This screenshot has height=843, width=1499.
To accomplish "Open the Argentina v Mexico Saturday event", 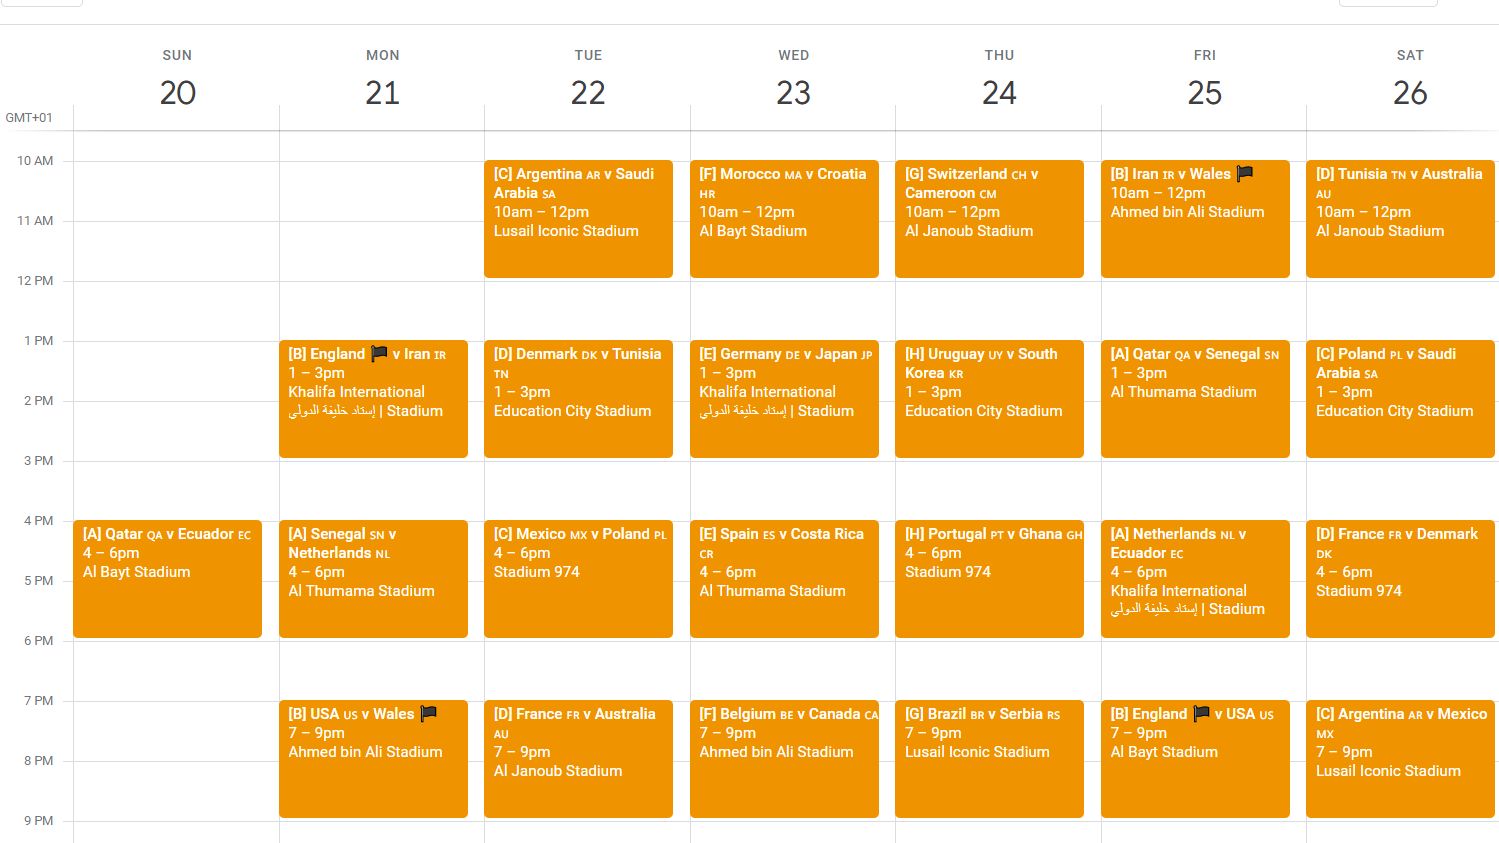I will click(1400, 758).
